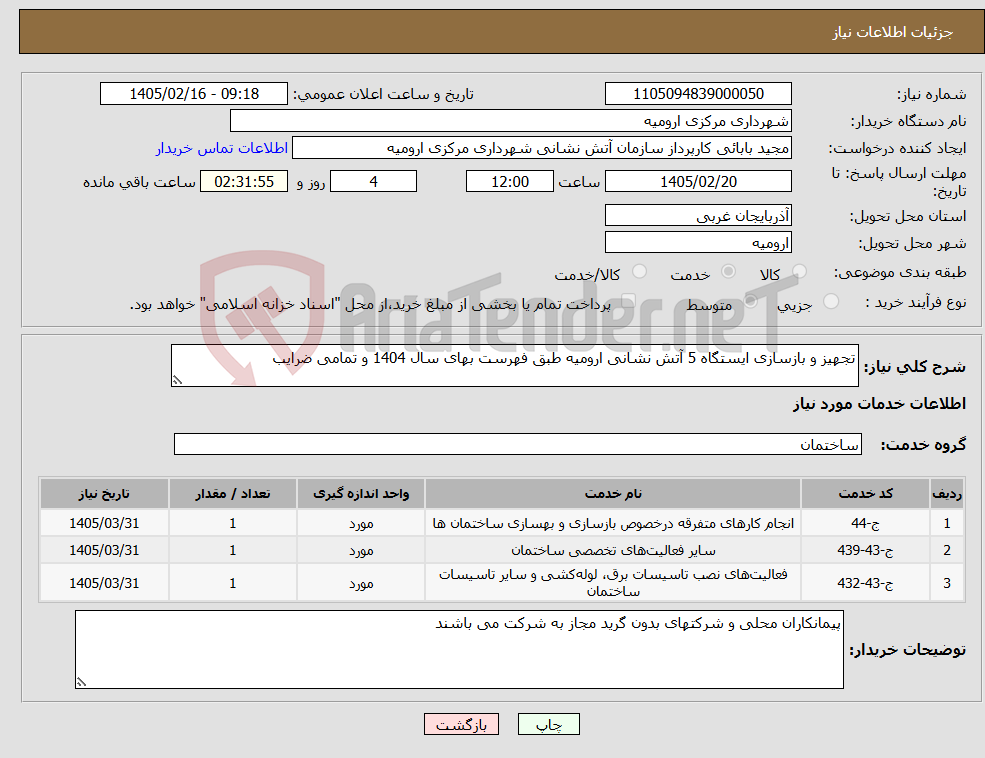Click the resize handle of buyer notes box
The image size is (985, 758).
click(x=81, y=682)
